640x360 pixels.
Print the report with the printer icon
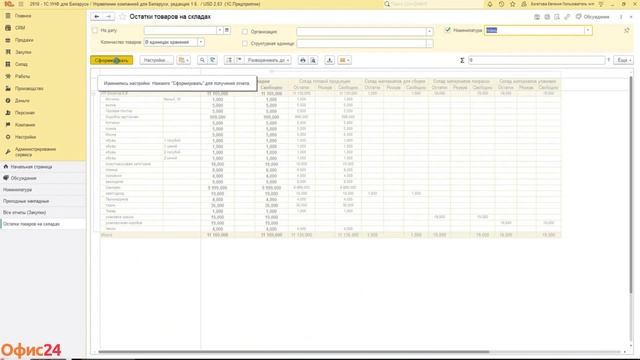click(303, 60)
